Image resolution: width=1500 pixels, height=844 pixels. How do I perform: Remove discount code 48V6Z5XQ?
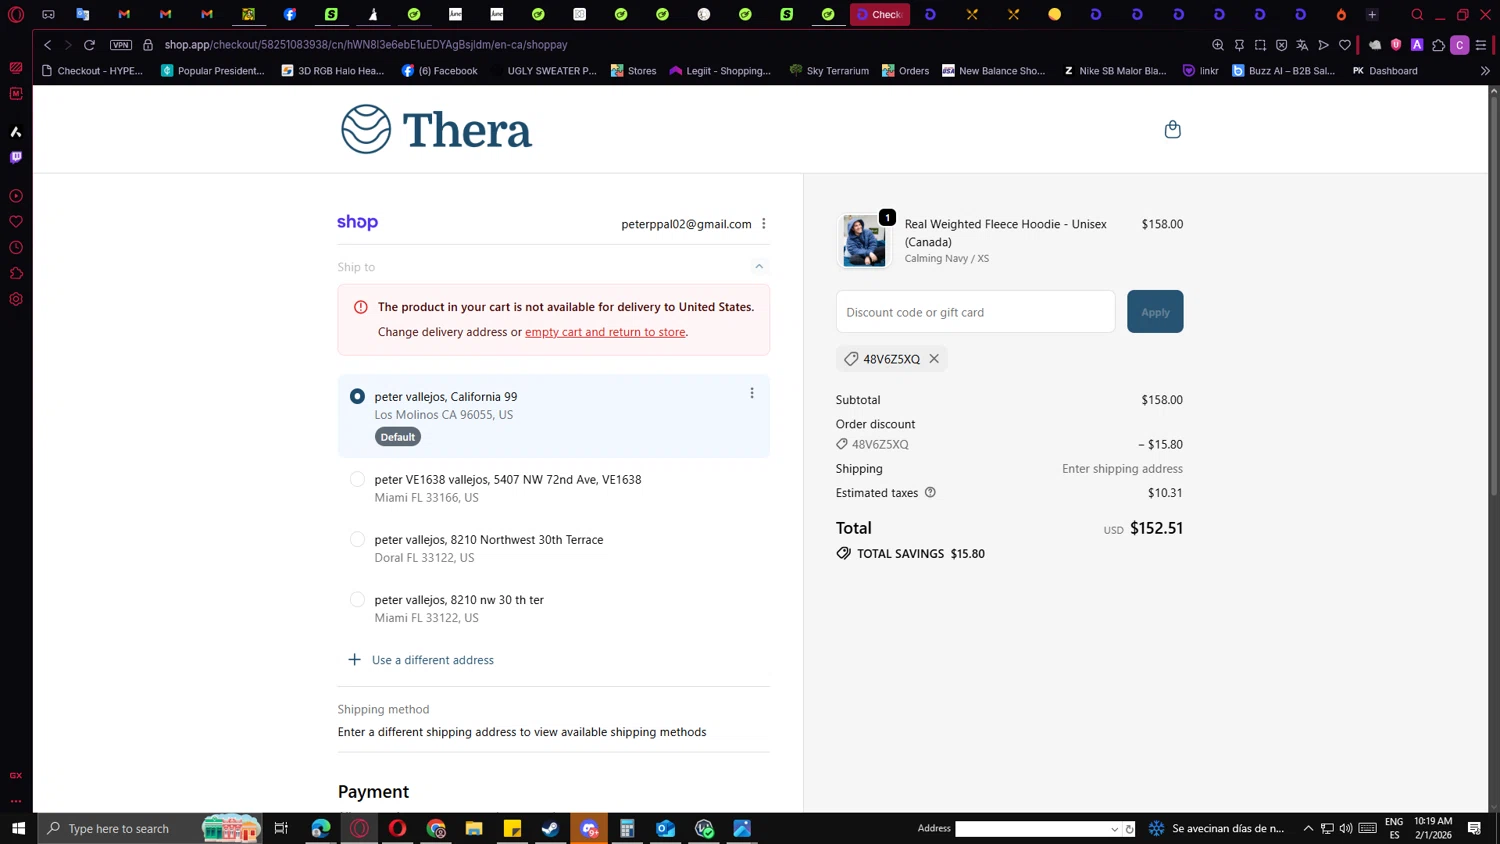point(934,359)
